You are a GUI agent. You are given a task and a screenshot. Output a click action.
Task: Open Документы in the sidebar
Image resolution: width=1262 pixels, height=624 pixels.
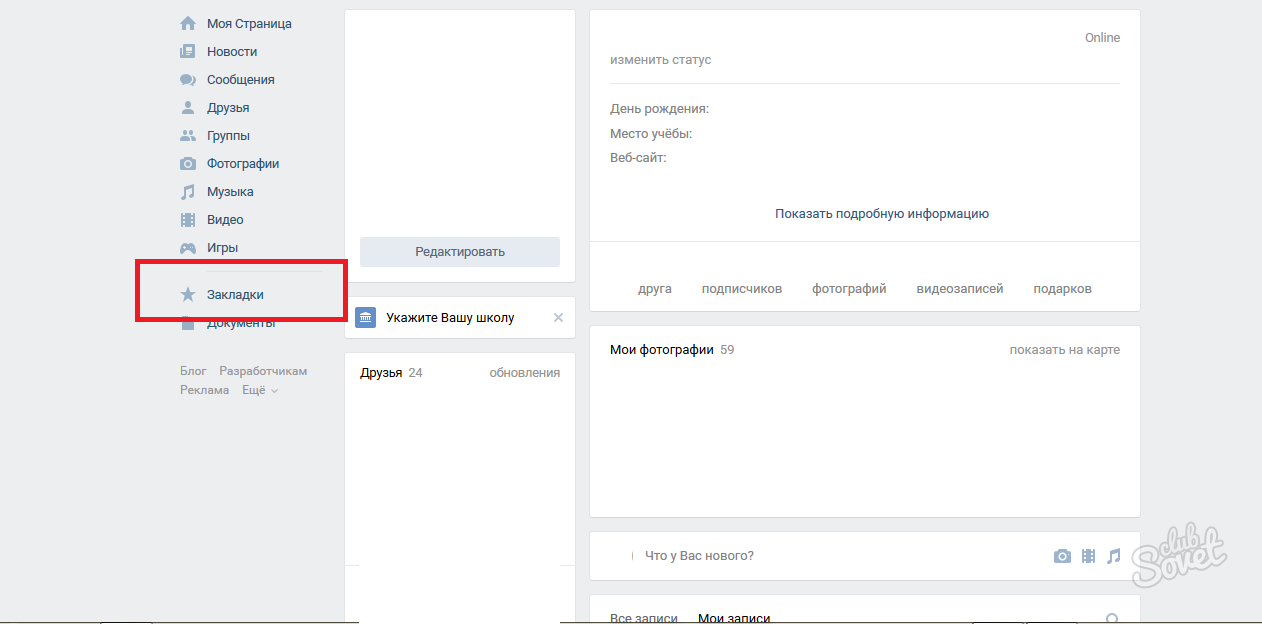[x=241, y=323]
